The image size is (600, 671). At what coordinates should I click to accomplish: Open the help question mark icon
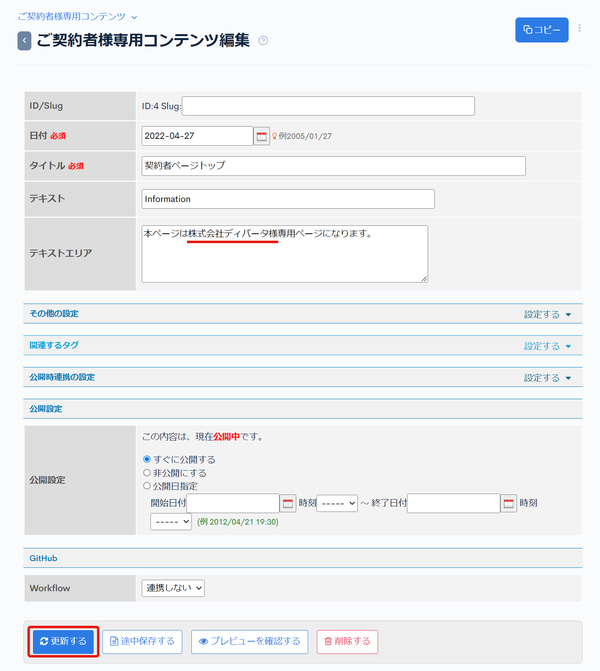(263, 41)
